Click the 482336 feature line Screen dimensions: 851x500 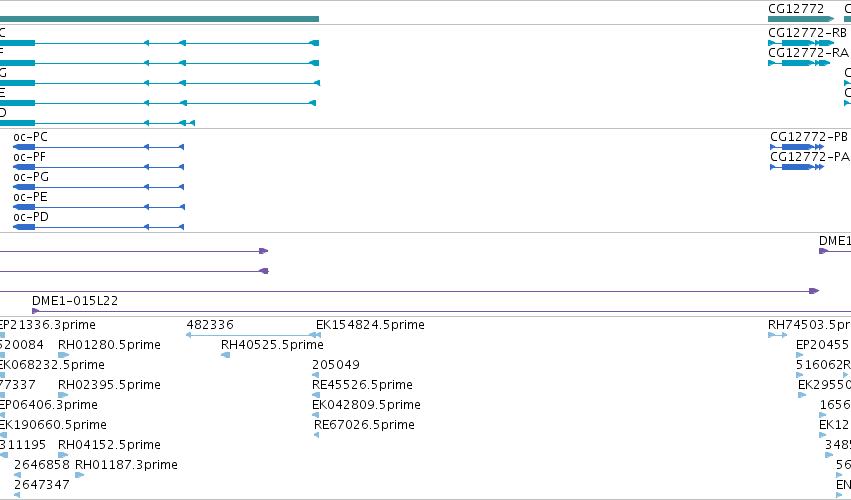tap(253, 335)
